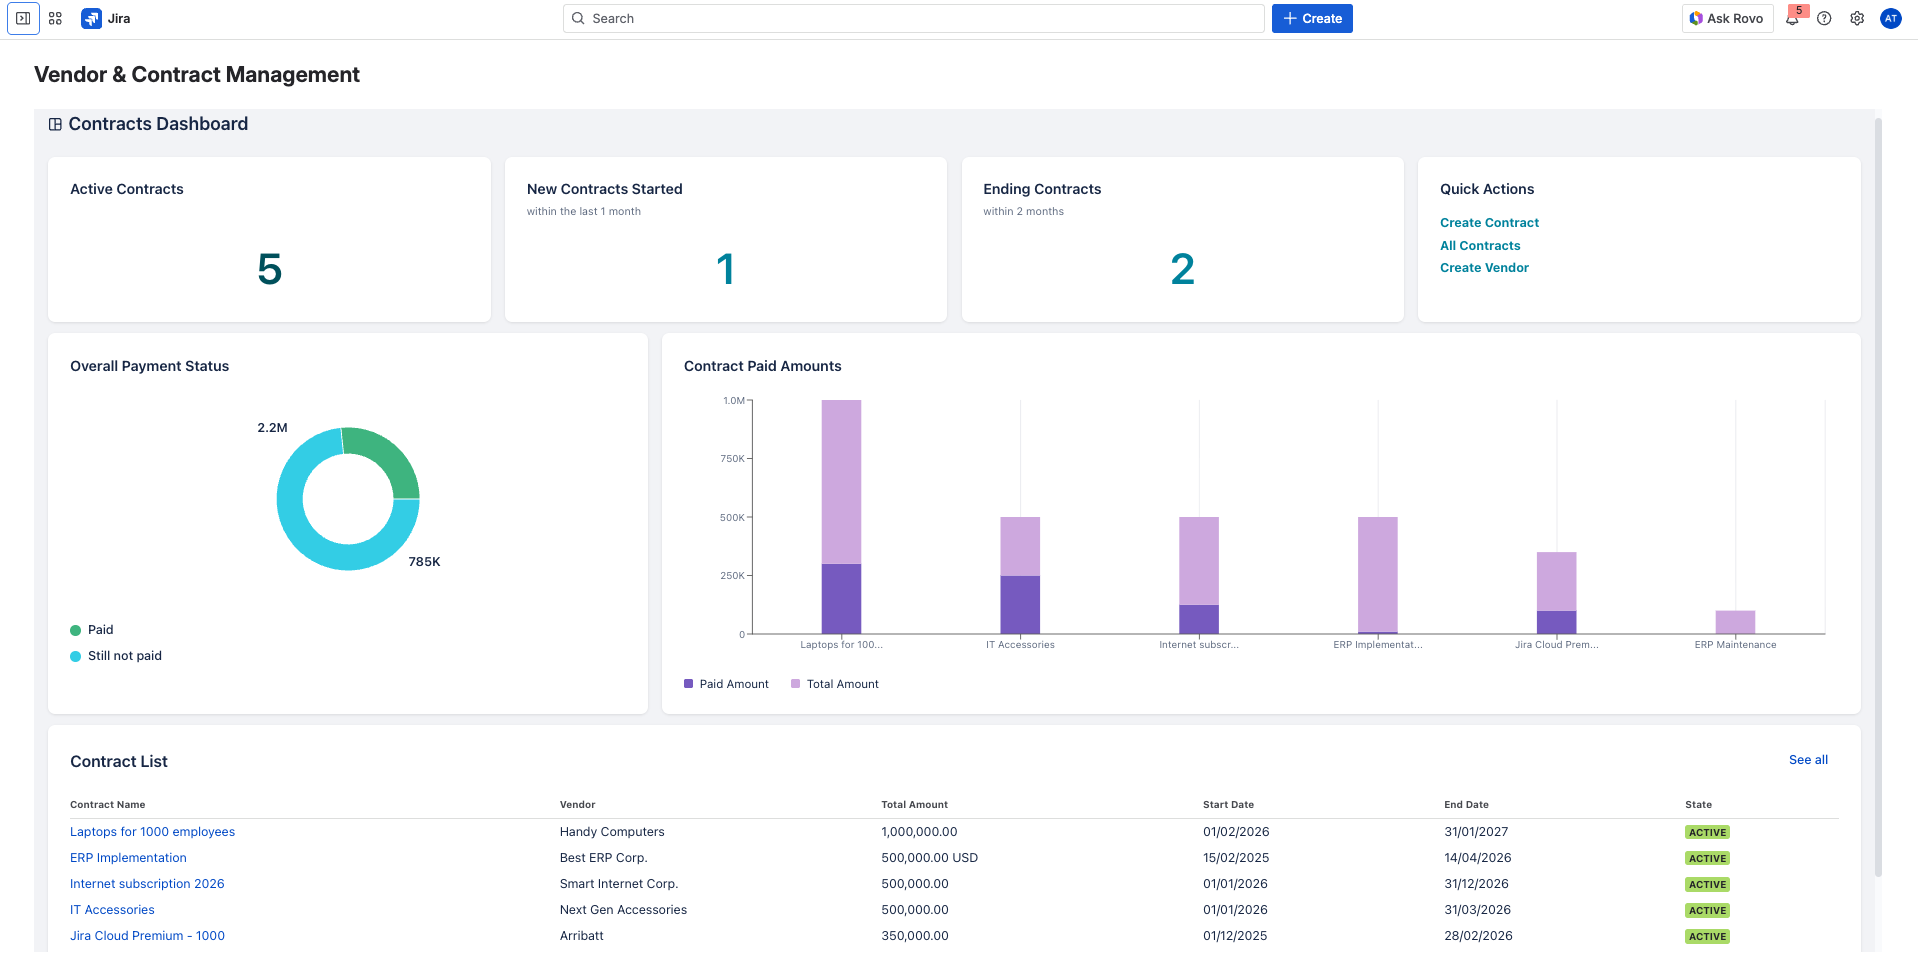Open the ERP Implementation contract

click(128, 858)
